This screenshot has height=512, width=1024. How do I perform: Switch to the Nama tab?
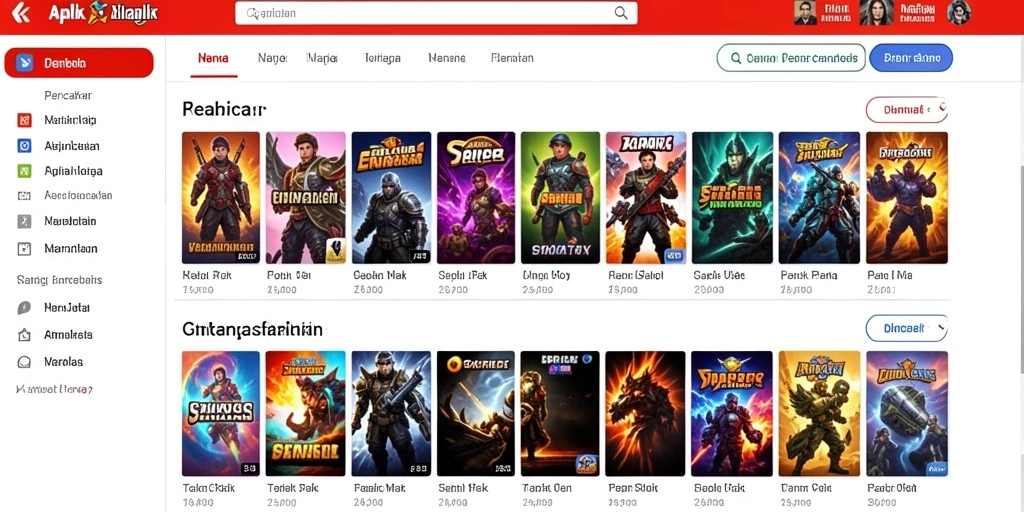click(213, 58)
